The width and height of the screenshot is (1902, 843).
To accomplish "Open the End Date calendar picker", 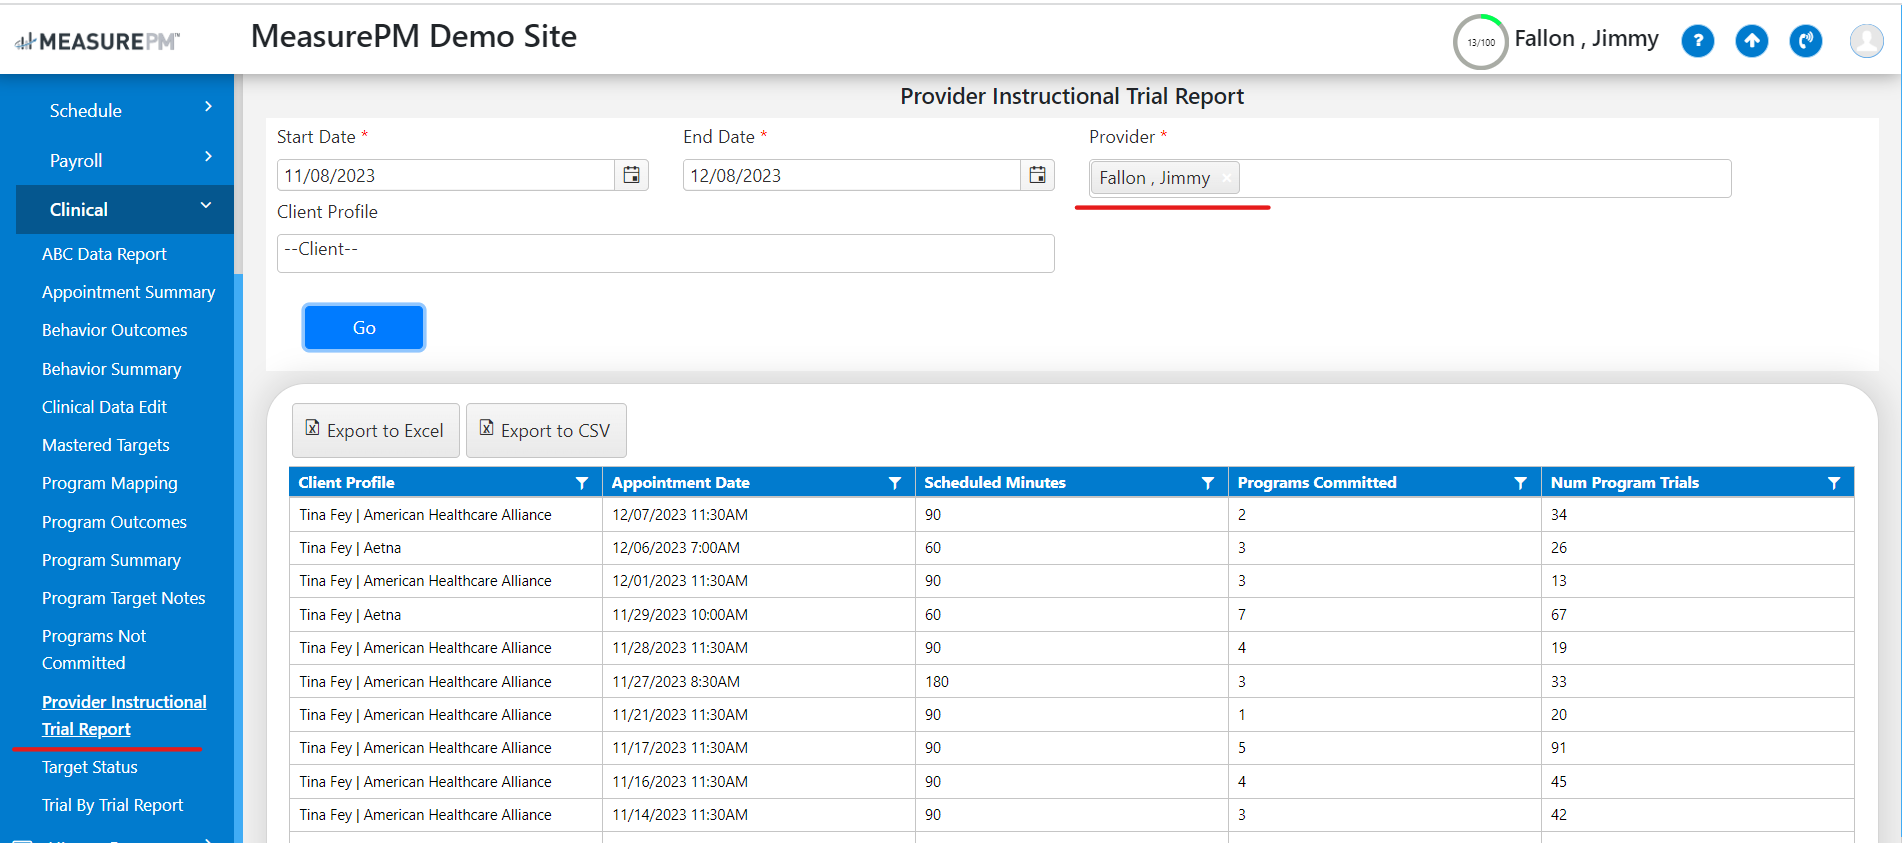I will tap(1038, 175).
